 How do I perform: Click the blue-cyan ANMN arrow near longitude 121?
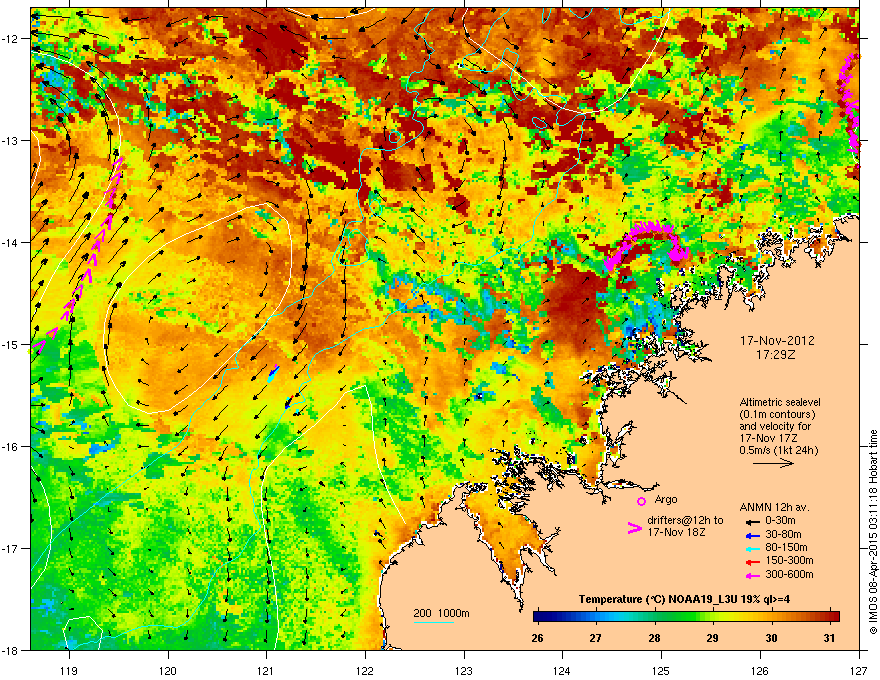pyautogui.click(x=273, y=374)
